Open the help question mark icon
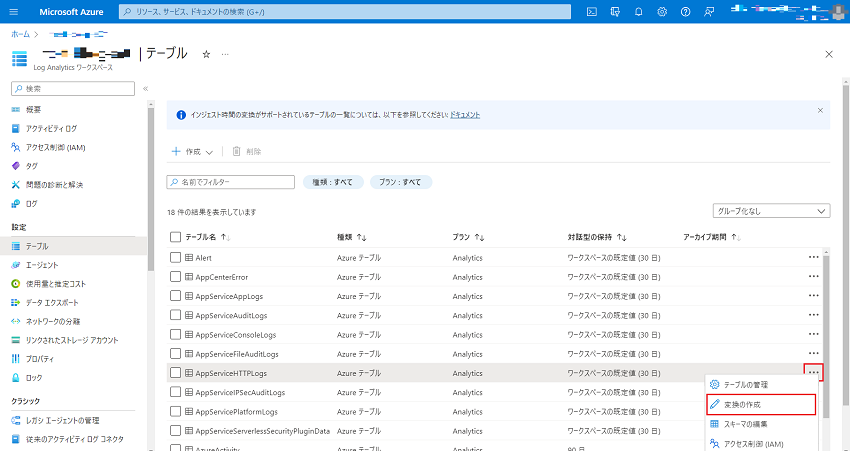Viewport: 850px width, 451px height. click(x=686, y=11)
